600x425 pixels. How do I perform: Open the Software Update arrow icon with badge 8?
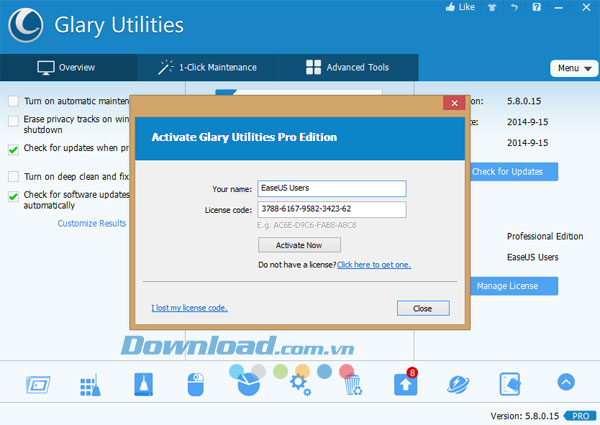406,383
